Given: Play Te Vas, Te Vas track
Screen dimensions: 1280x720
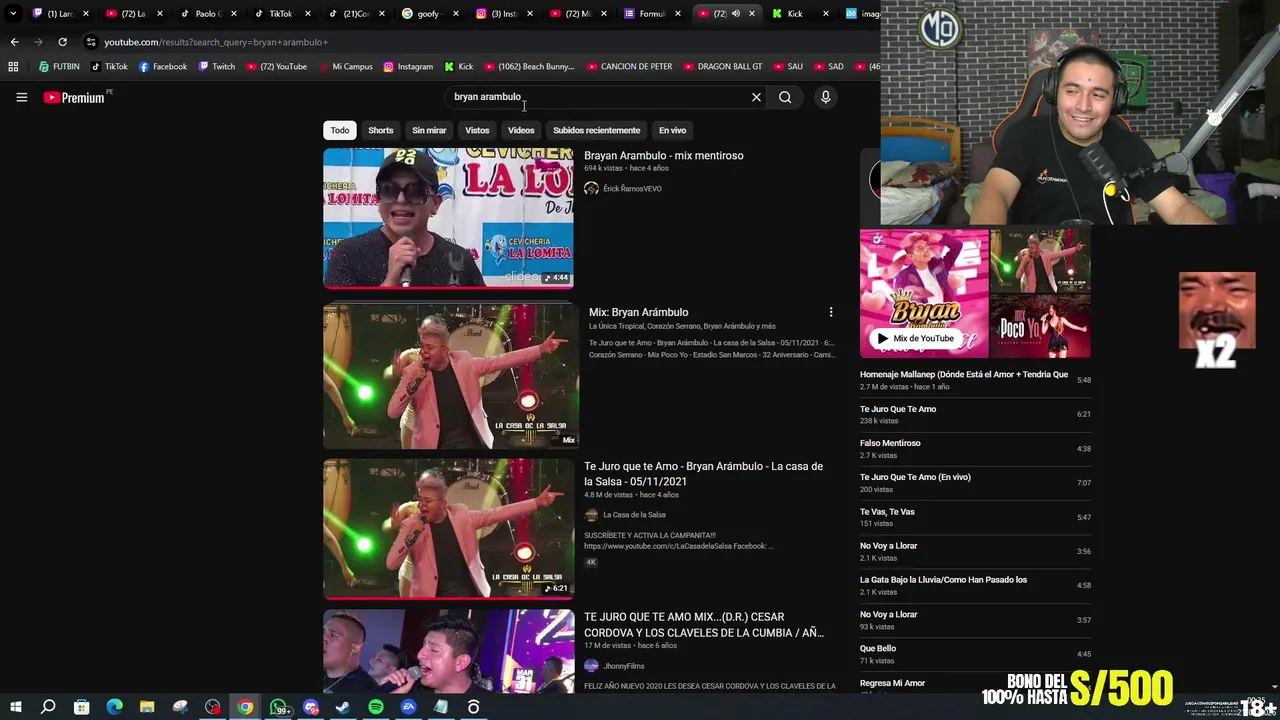Looking at the screenshot, I should click(975, 517).
